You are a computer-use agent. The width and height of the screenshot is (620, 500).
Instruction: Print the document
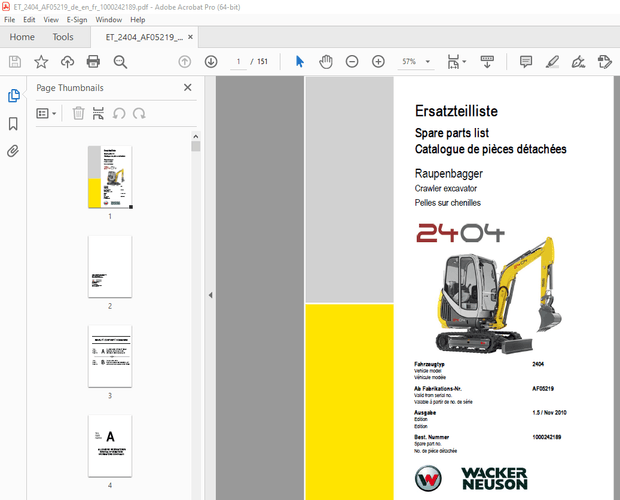[93, 62]
